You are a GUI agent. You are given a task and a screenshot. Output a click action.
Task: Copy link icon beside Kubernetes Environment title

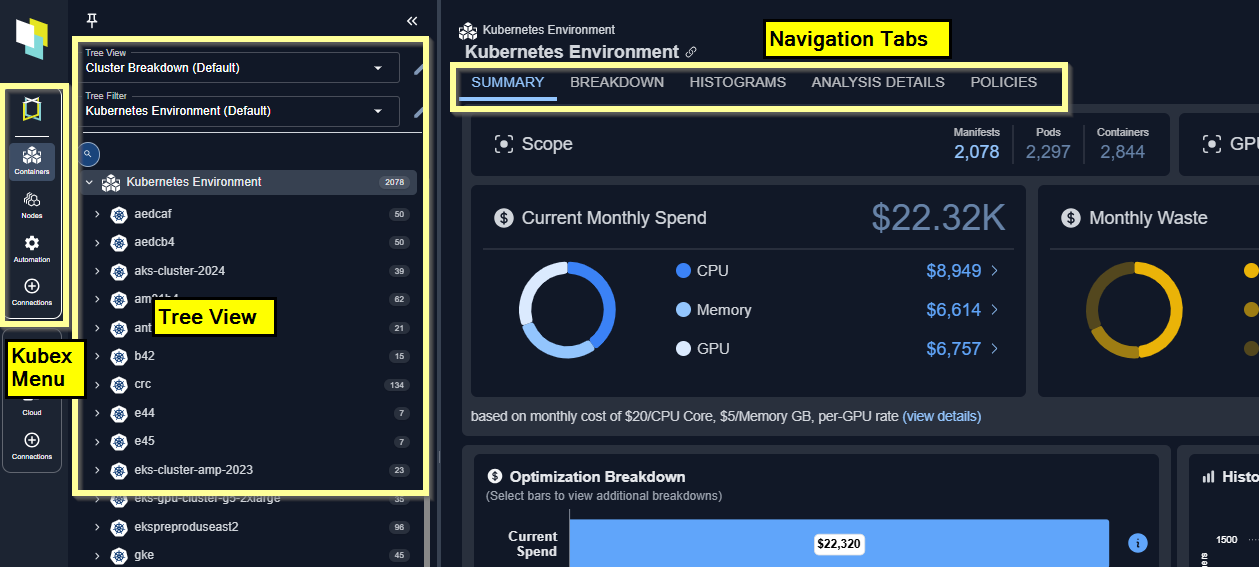pyautogui.click(x=691, y=52)
